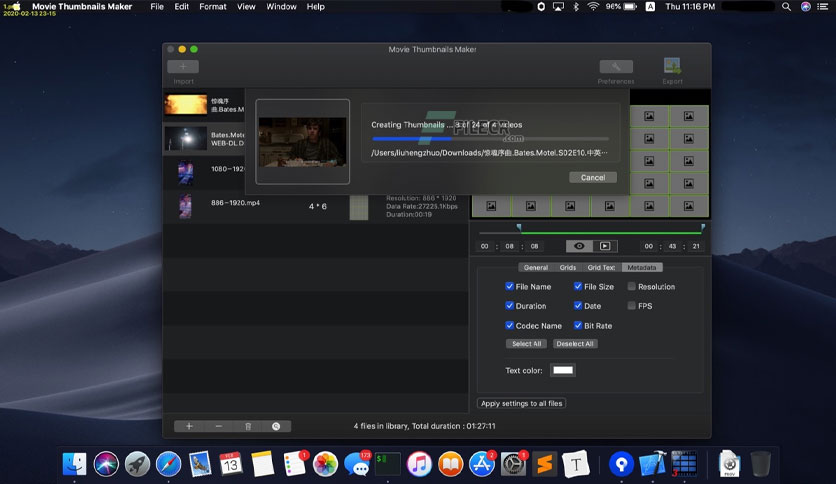Click the Data Rate:27225.1Kbps text
Image resolution: width=836 pixels, height=484 pixels.
click(x=422, y=206)
